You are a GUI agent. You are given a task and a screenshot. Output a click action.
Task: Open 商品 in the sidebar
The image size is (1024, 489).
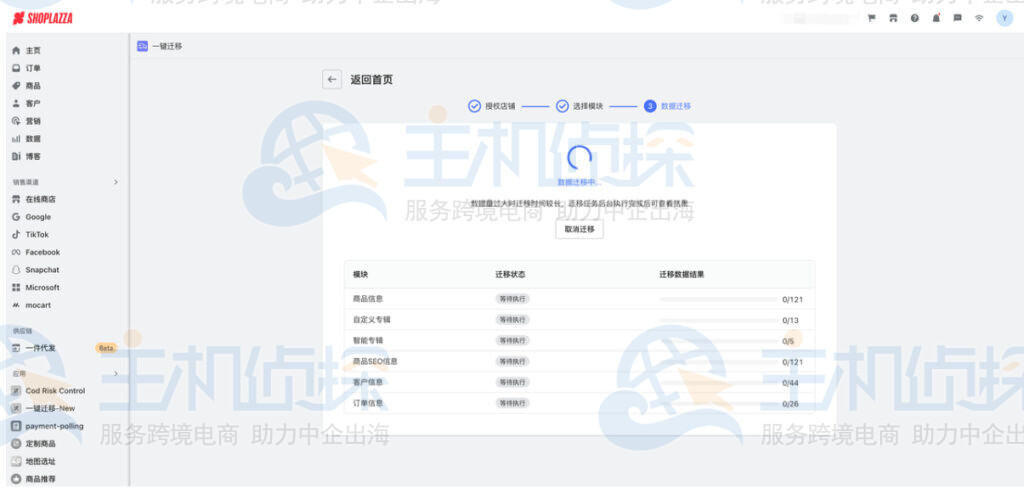click(x=33, y=86)
